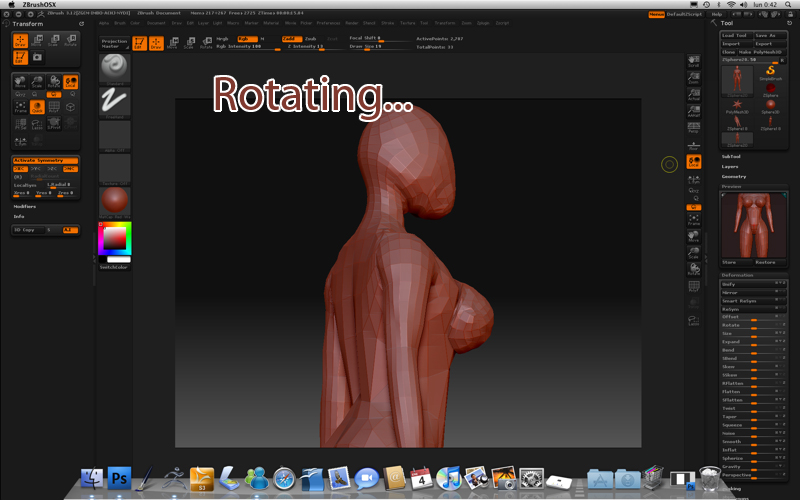
Task: Select Scale mode in Transform panel top row
Action: point(54,40)
